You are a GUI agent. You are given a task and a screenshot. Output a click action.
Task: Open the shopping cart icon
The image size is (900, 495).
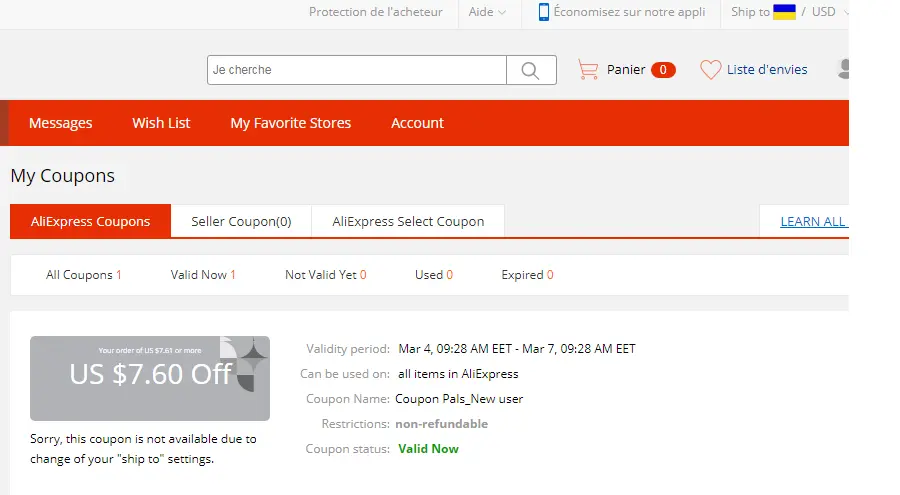(x=588, y=69)
